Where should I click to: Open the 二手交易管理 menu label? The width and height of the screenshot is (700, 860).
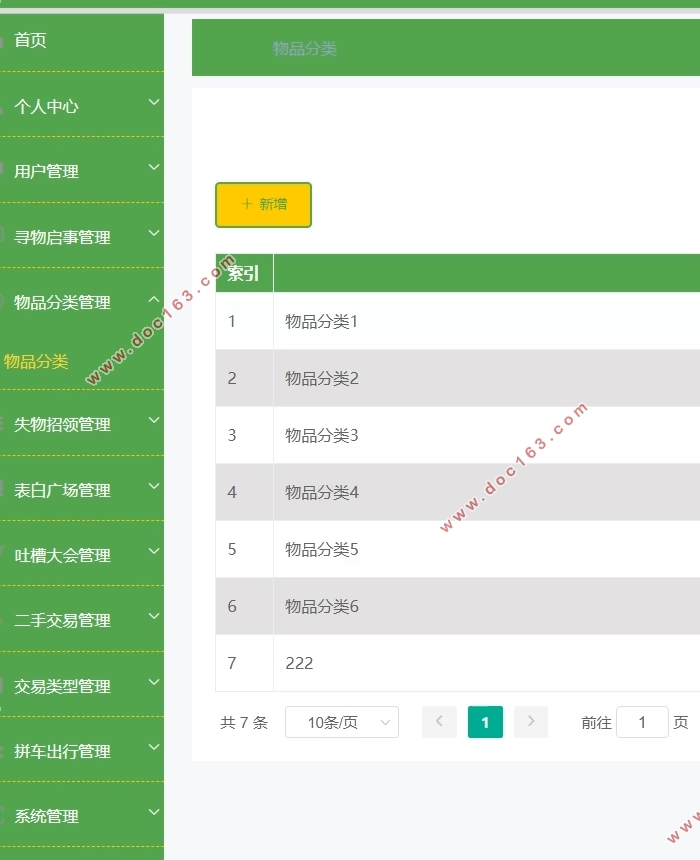pyautogui.click(x=62, y=620)
